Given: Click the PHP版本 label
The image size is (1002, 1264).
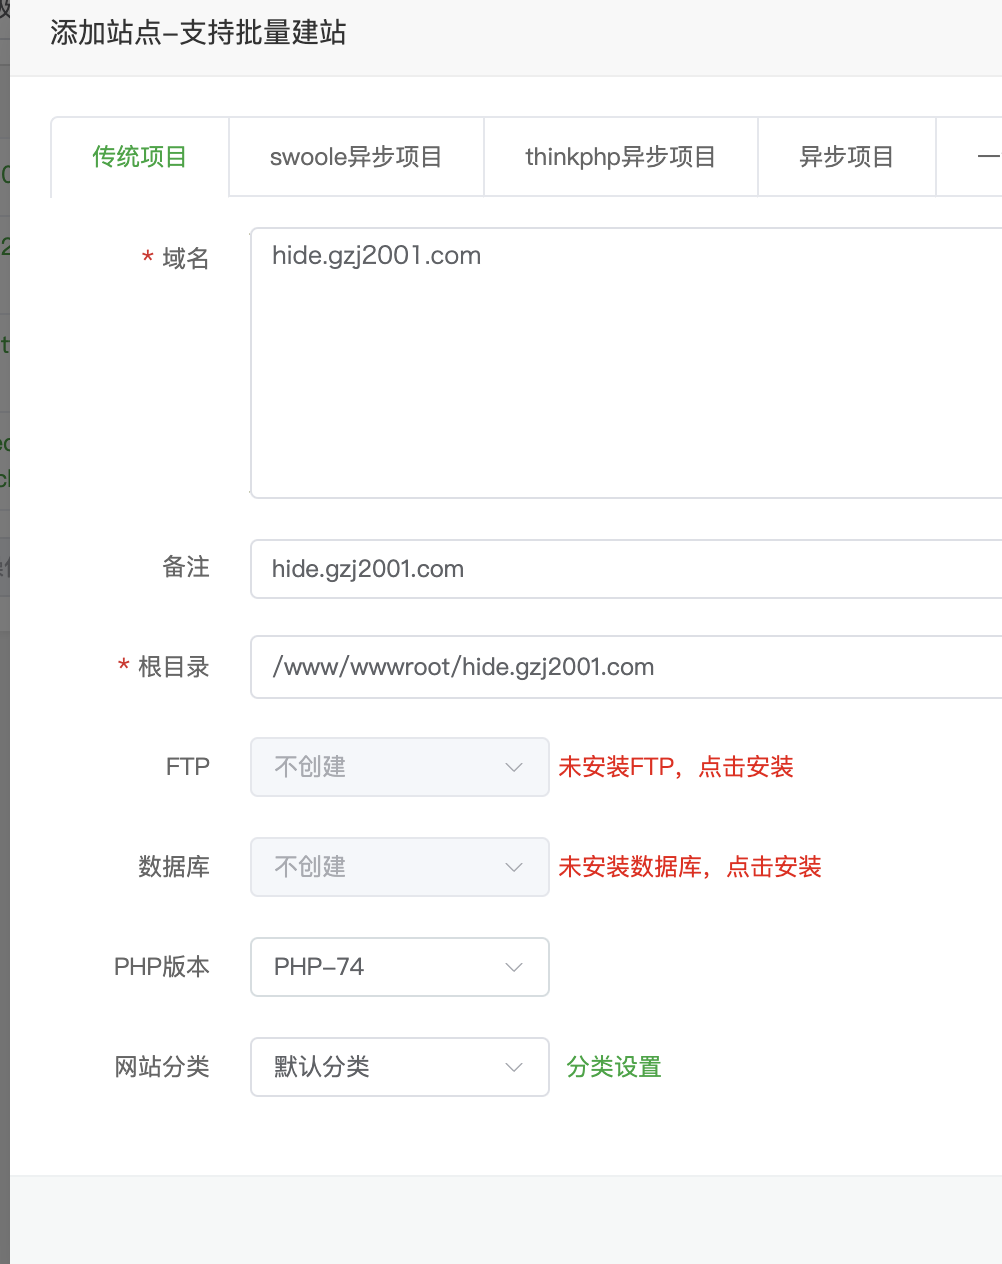Looking at the screenshot, I should pyautogui.click(x=162, y=967).
